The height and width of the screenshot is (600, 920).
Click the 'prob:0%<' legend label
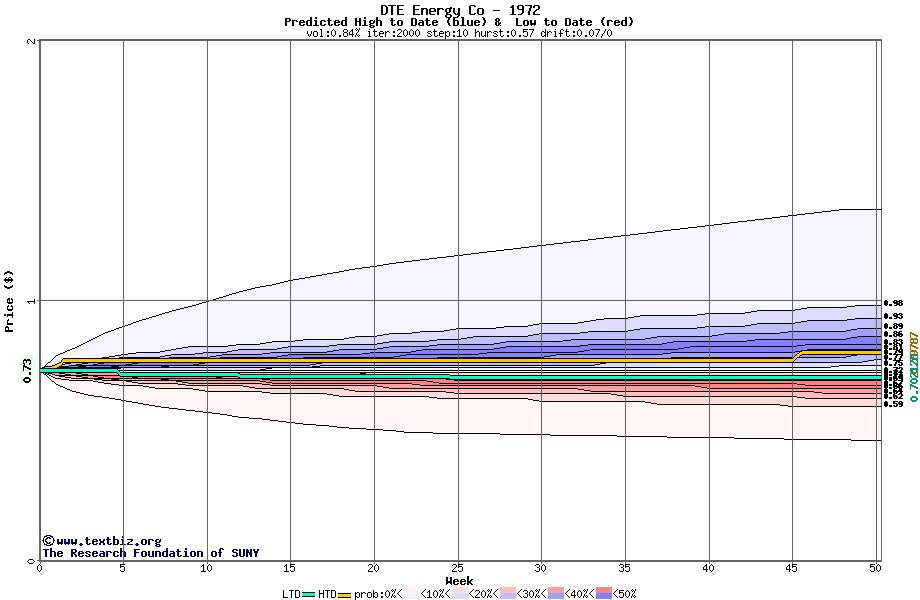[378, 594]
